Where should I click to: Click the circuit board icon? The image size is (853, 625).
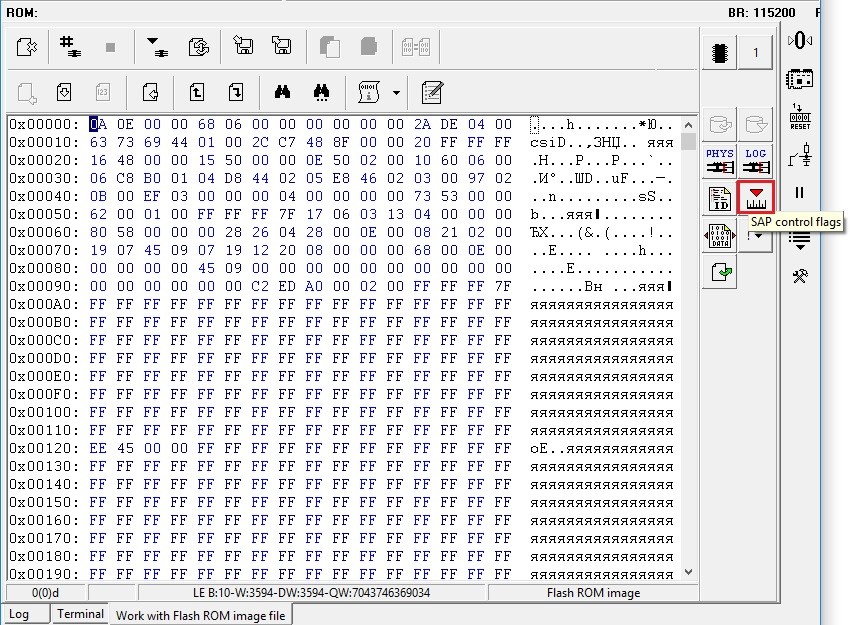tap(800, 79)
